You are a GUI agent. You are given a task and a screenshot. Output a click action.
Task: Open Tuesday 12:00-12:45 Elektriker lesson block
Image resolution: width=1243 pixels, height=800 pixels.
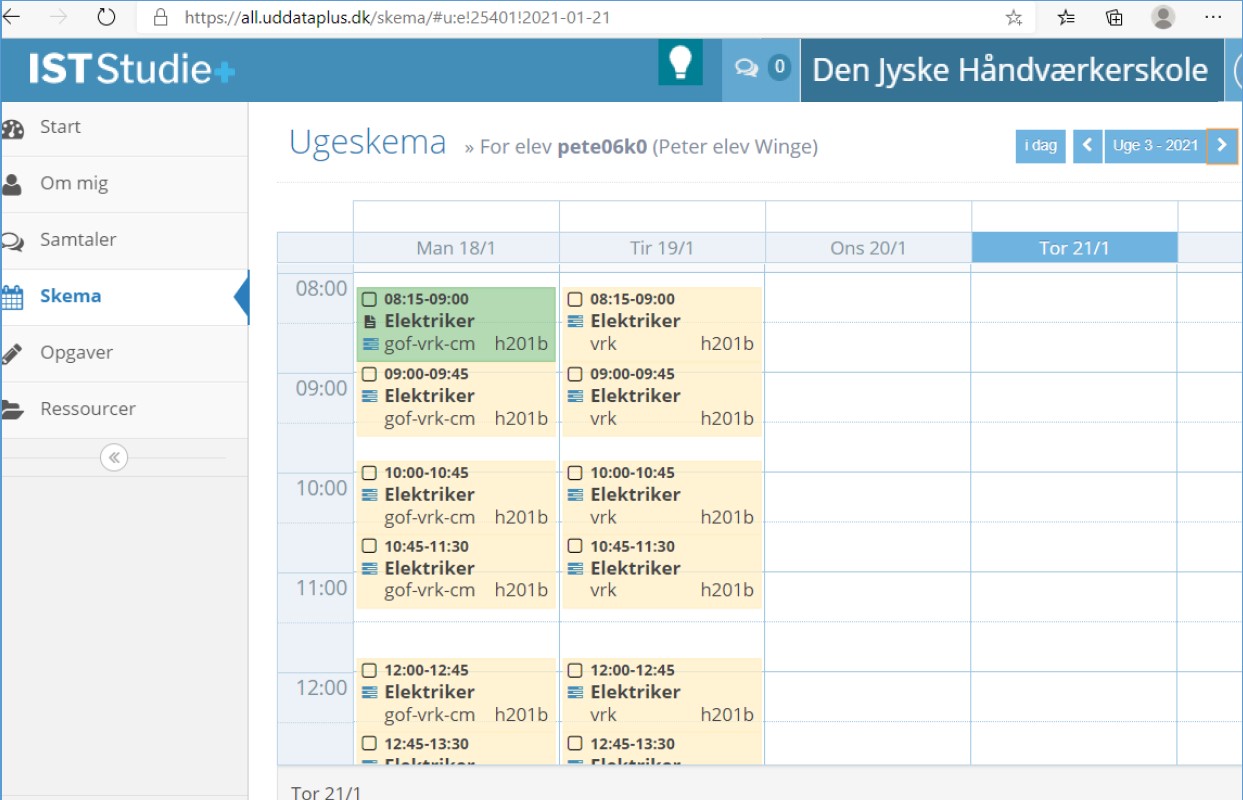pos(662,693)
